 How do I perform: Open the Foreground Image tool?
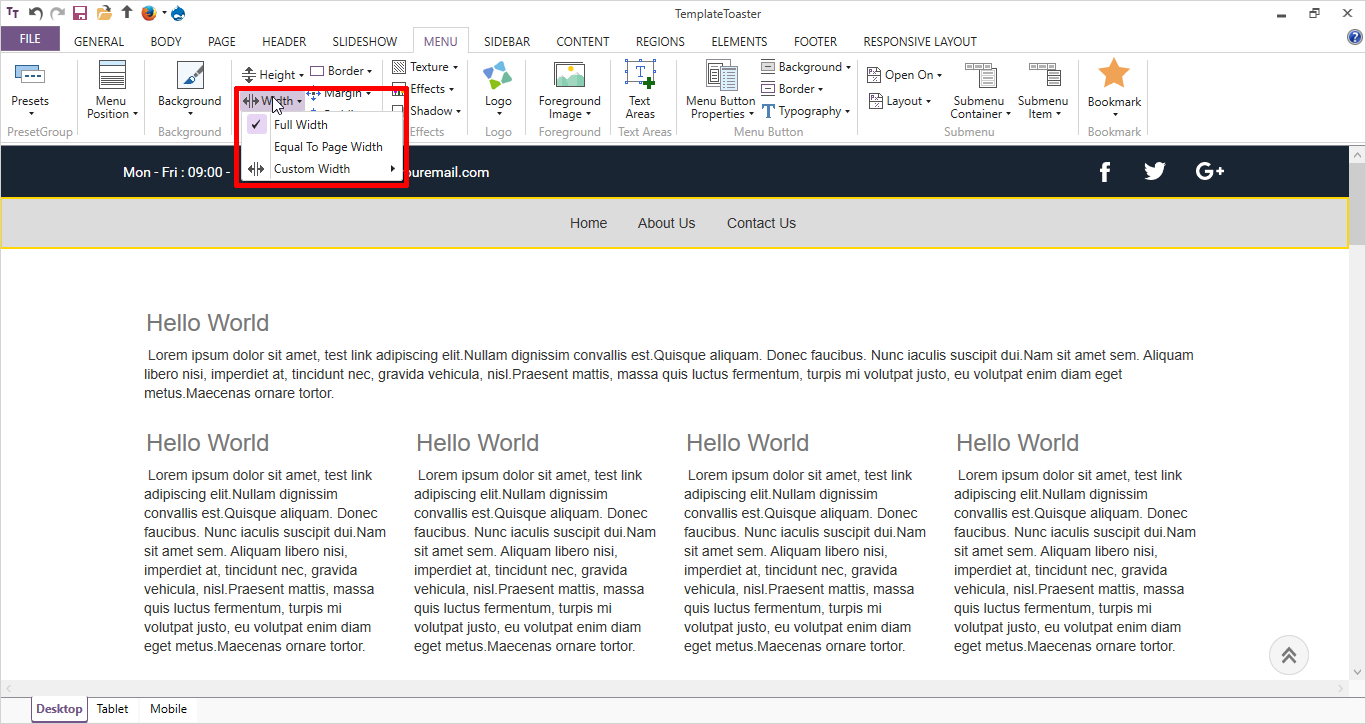[569, 76]
